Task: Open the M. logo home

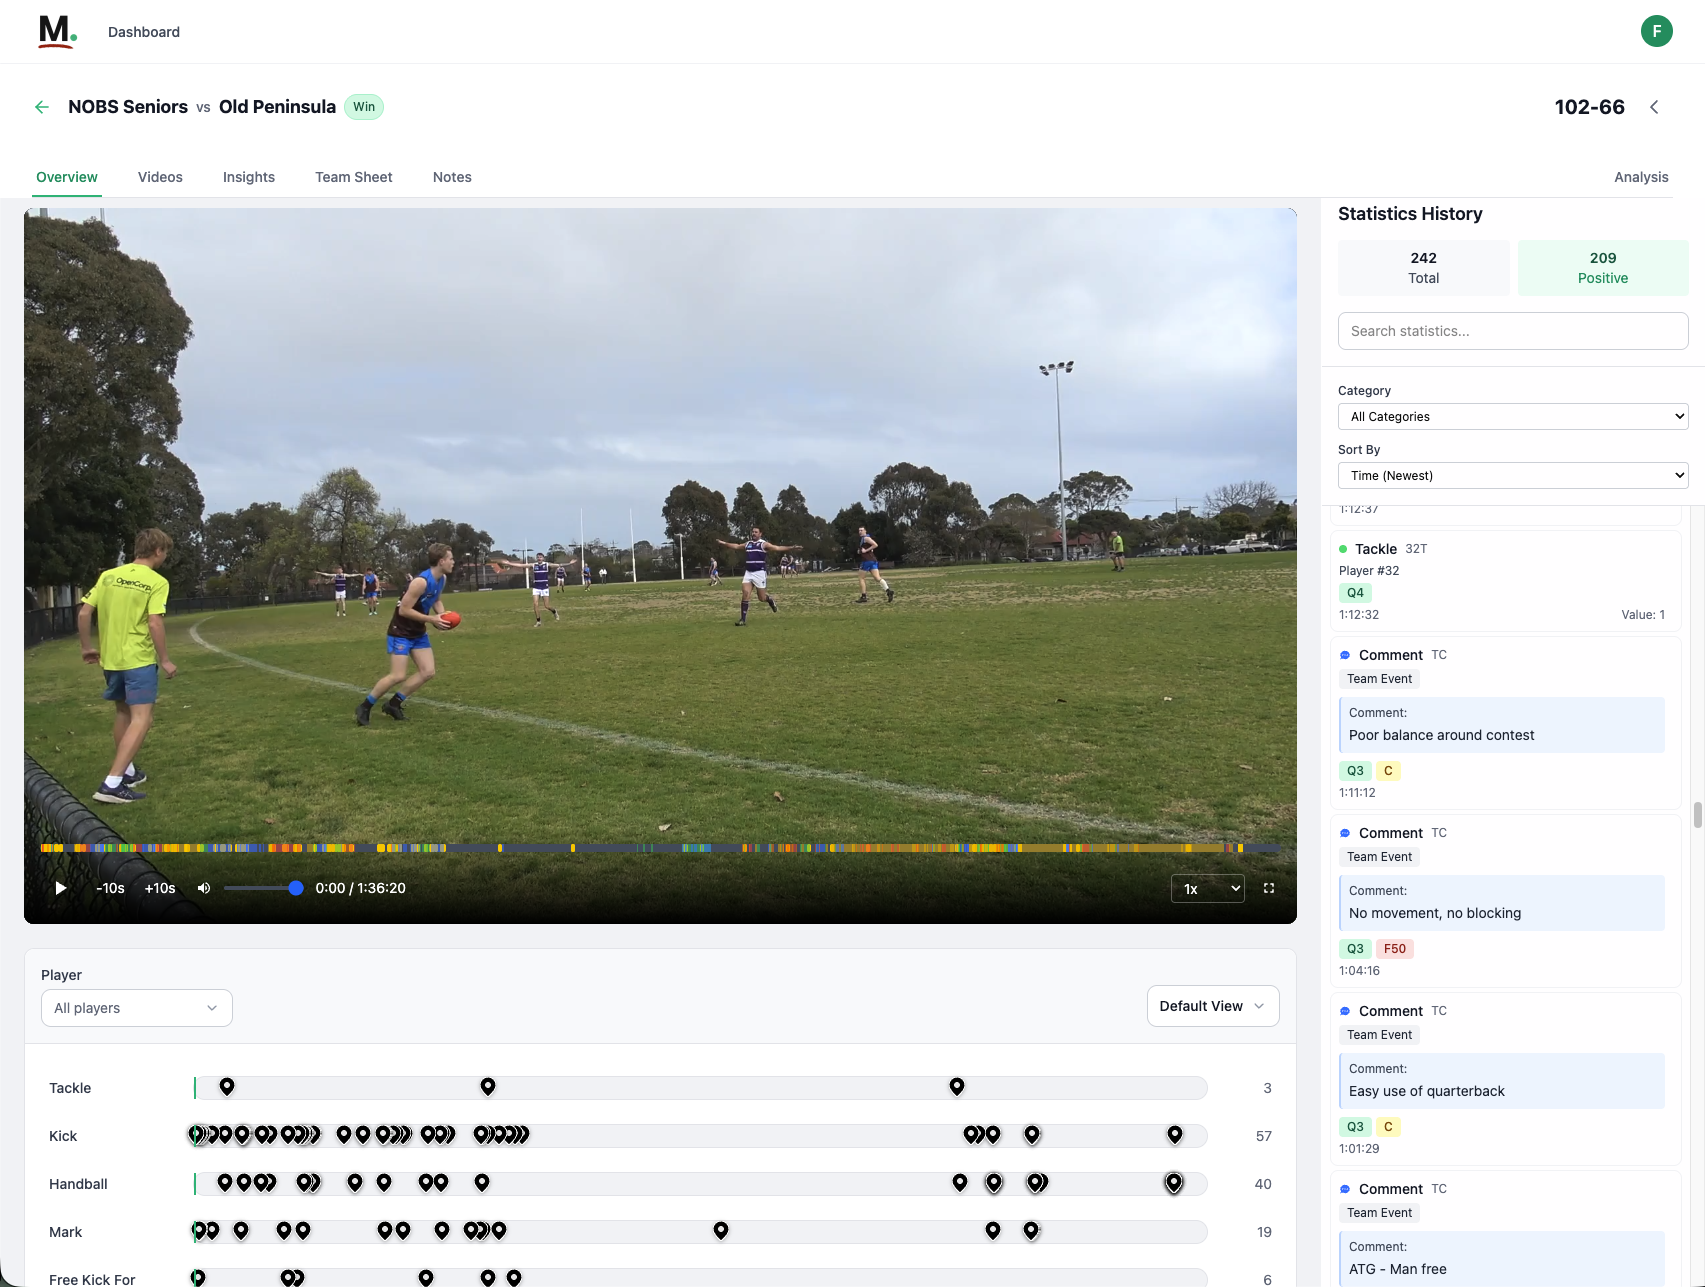Action: point(57,32)
